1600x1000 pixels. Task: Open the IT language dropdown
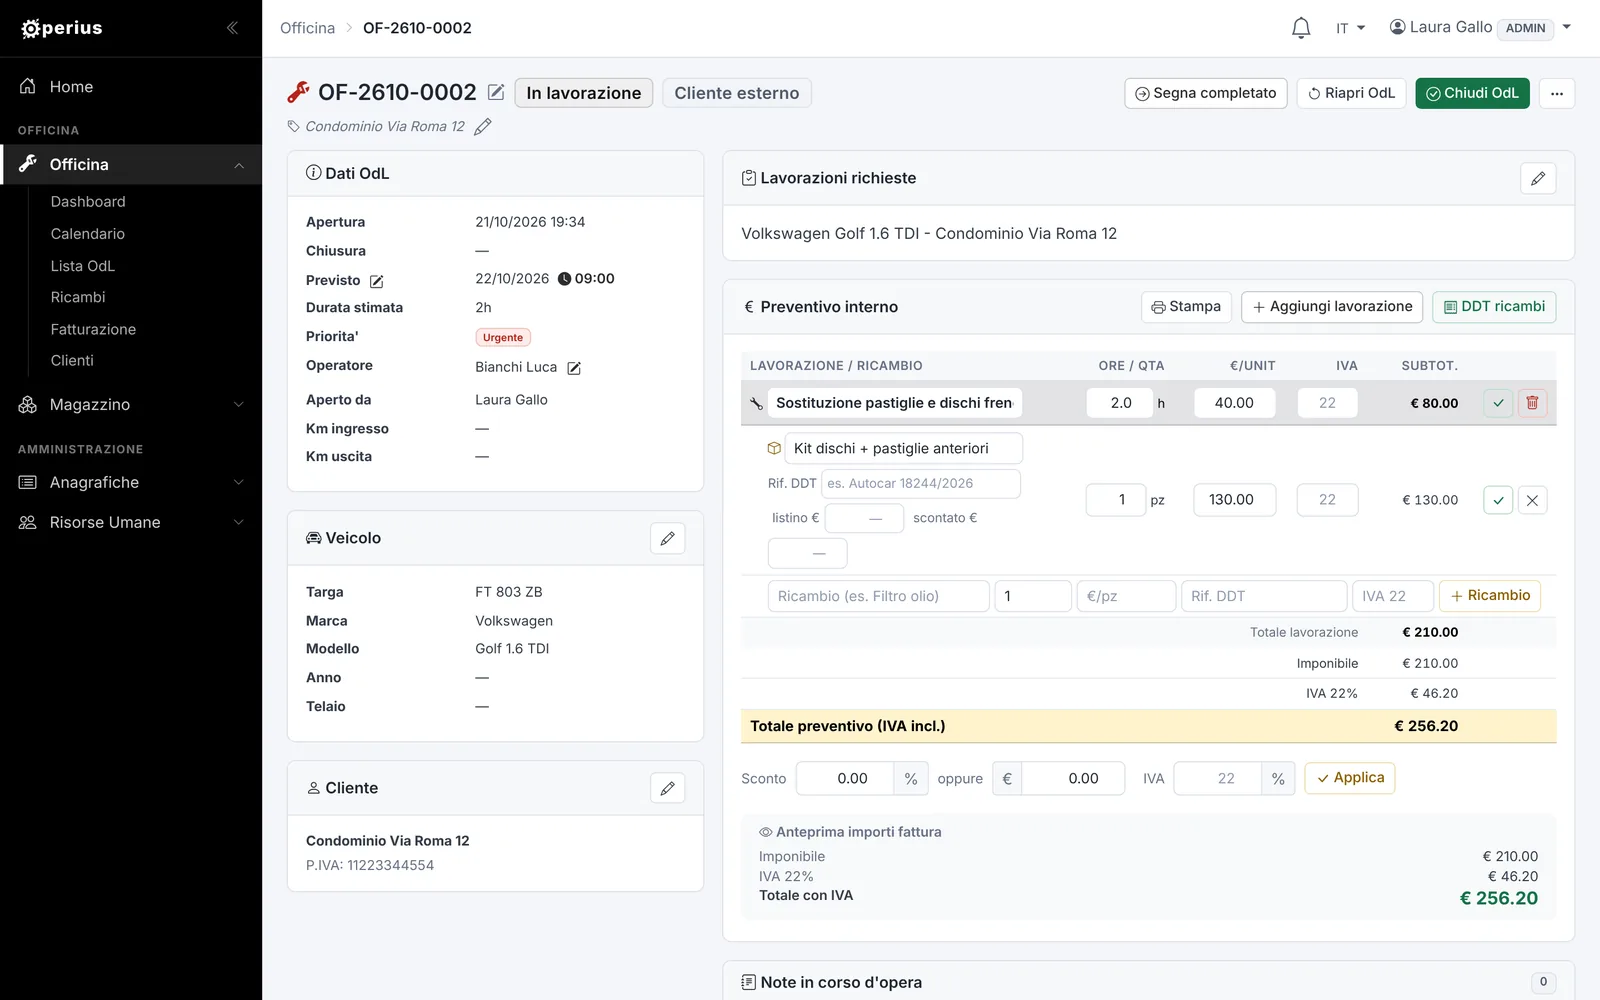click(1350, 28)
